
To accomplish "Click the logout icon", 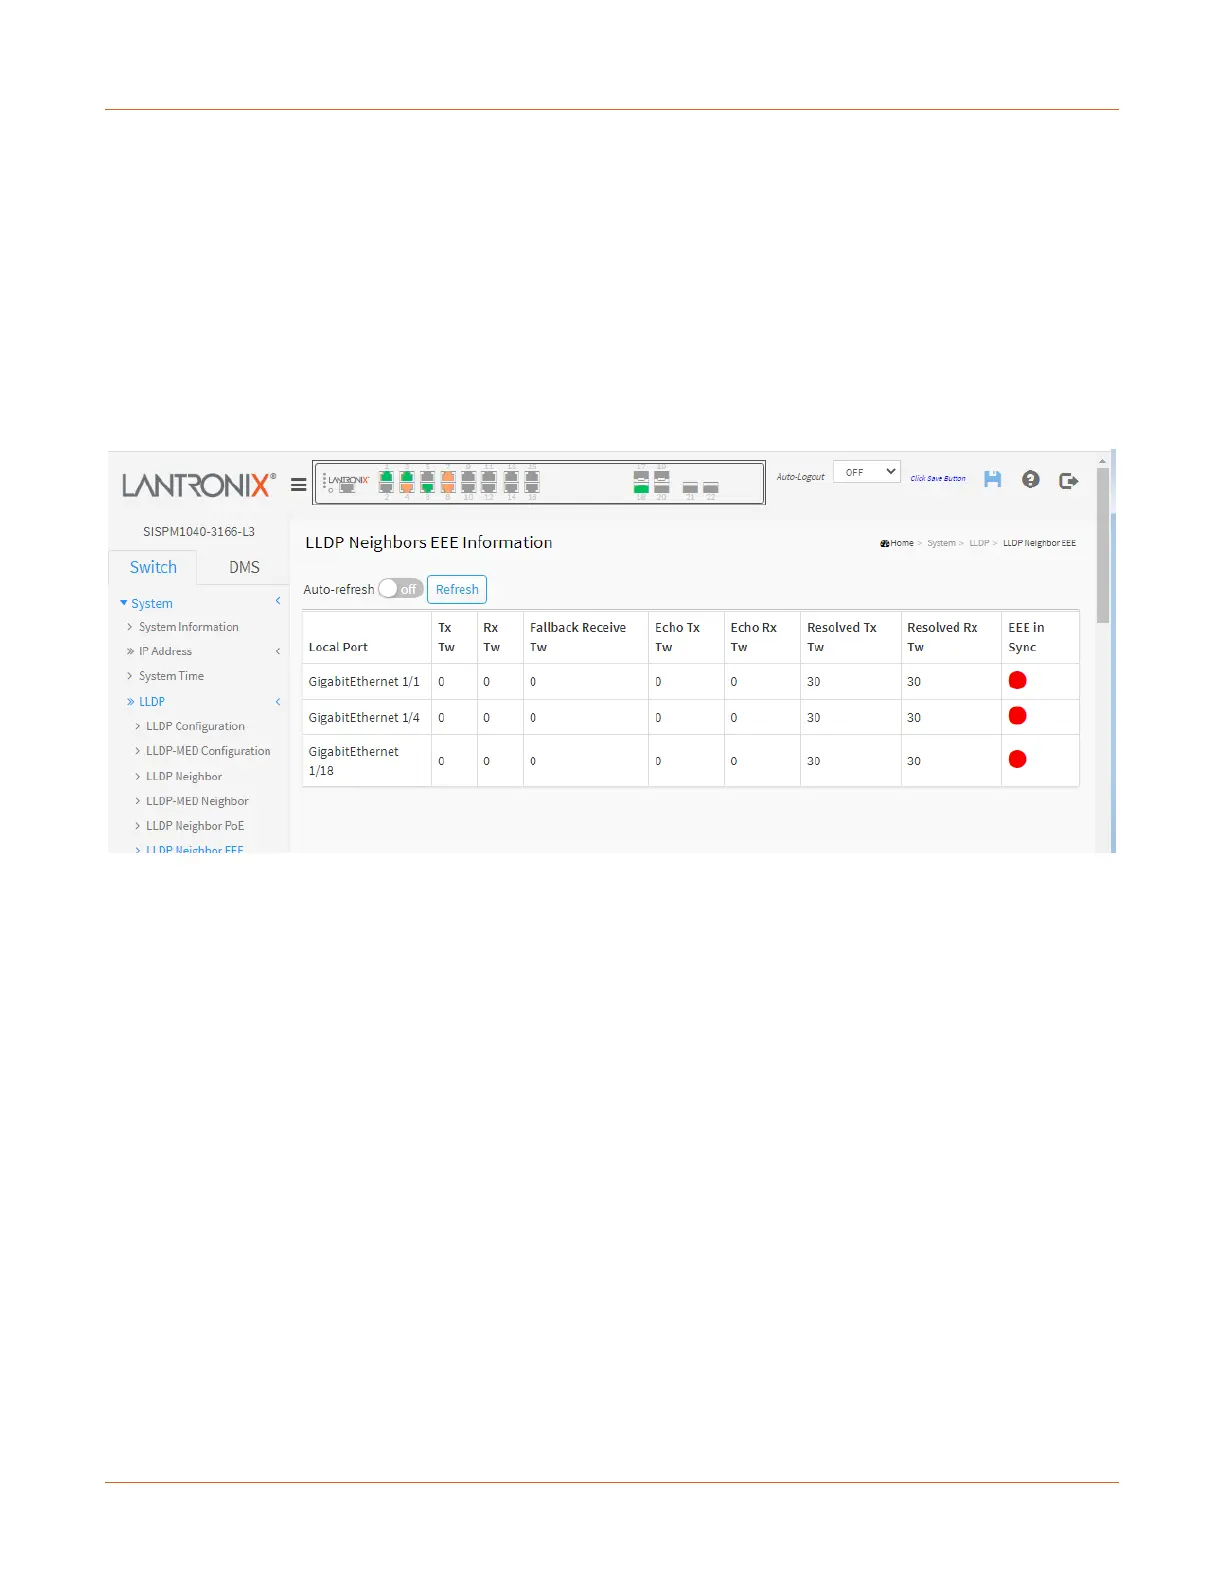I will click(1069, 480).
